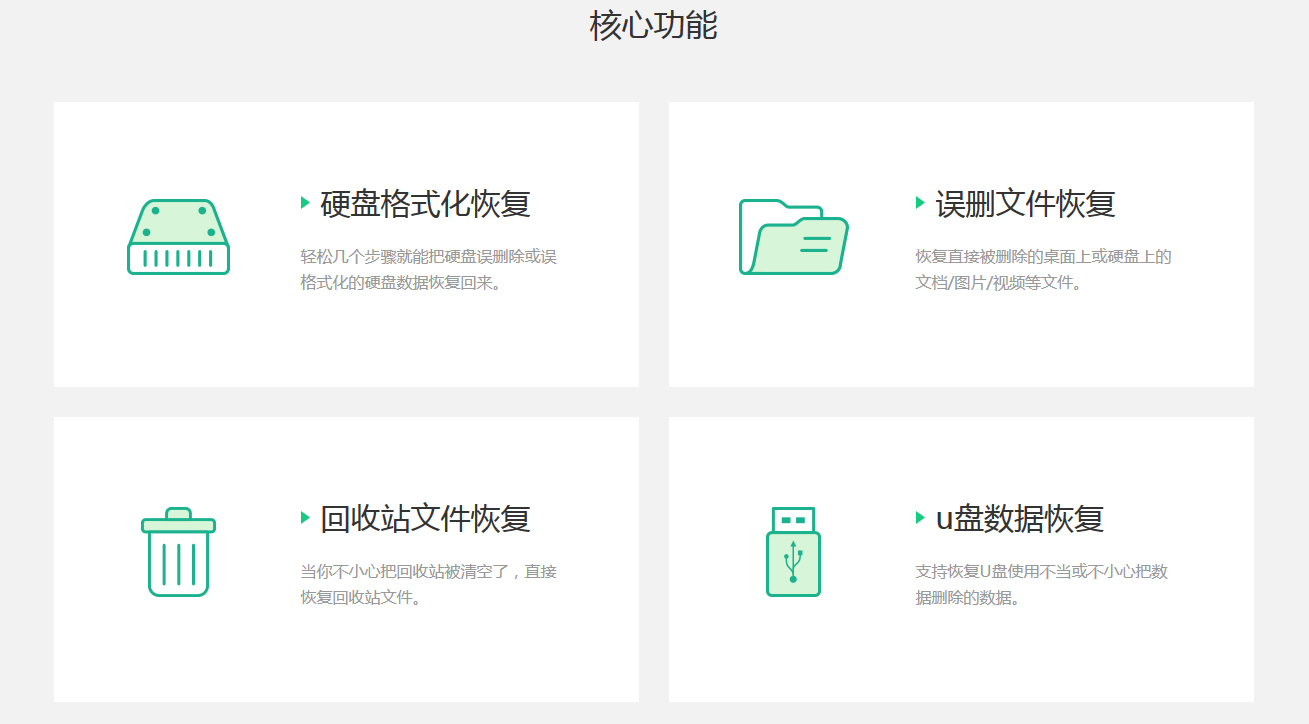Open the 误删文件恢复 title link
Image resolution: width=1309 pixels, height=724 pixels.
coord(1025,204)
